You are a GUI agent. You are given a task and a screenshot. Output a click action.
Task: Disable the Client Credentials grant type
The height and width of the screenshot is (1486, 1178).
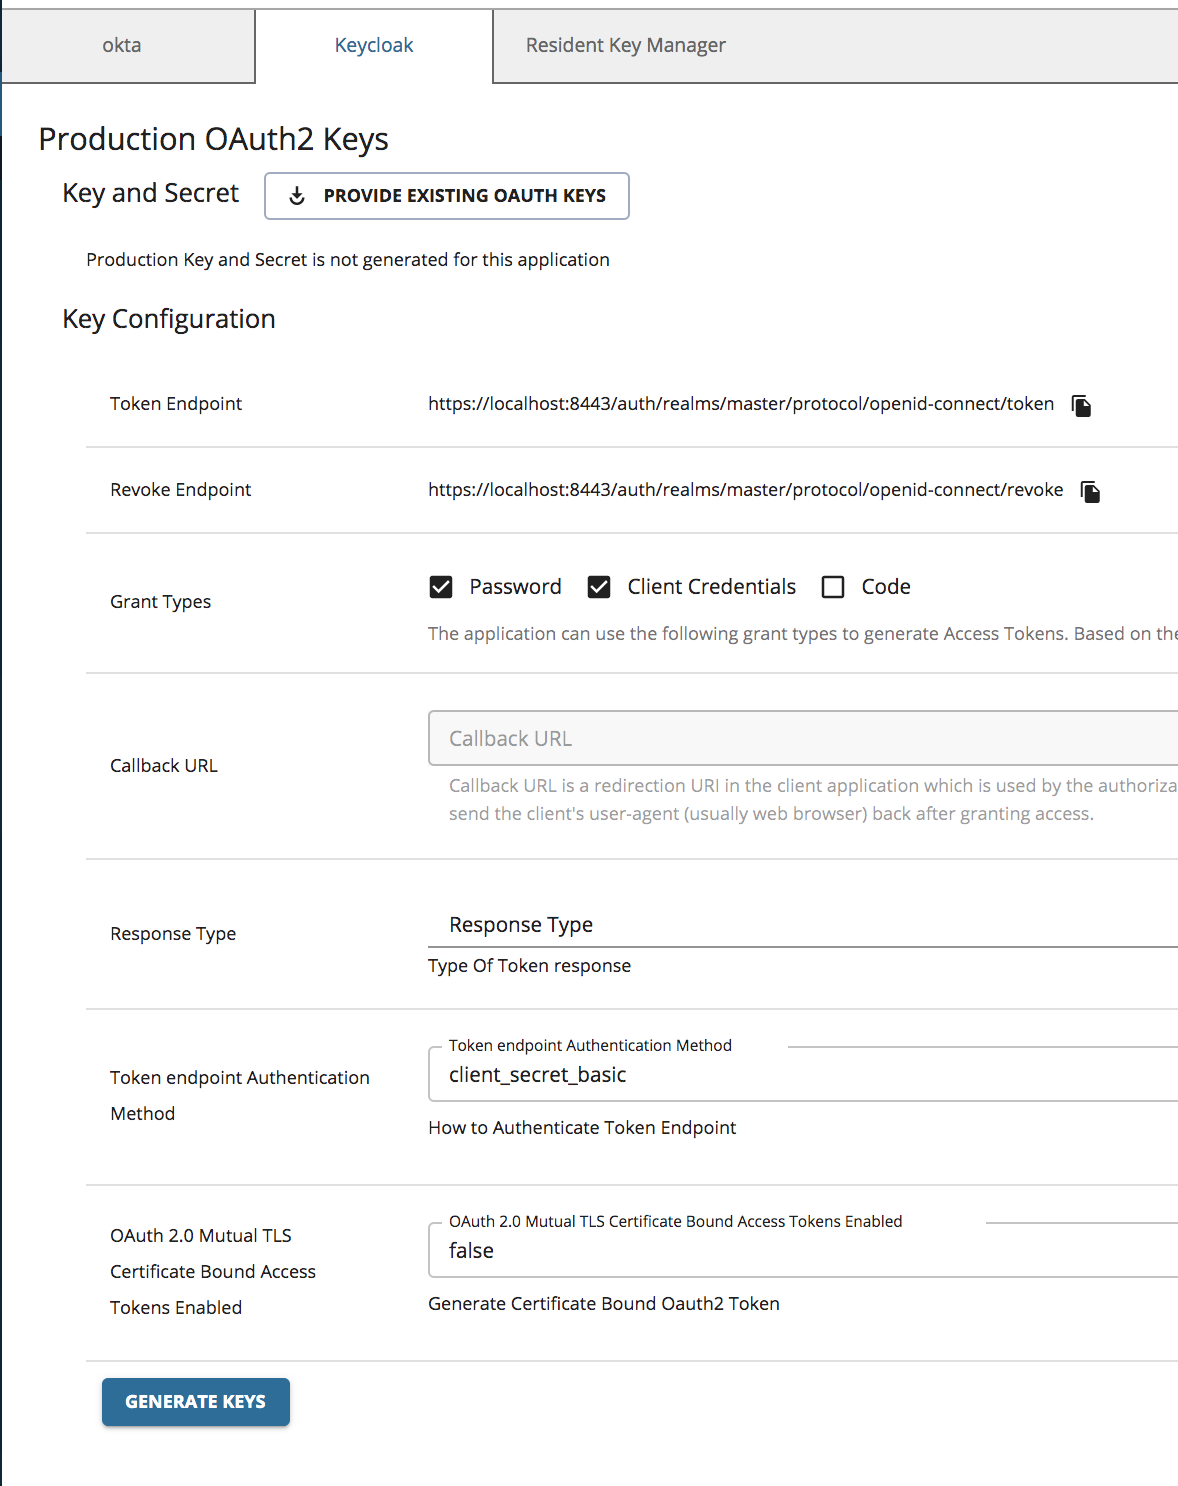point(598,586)
